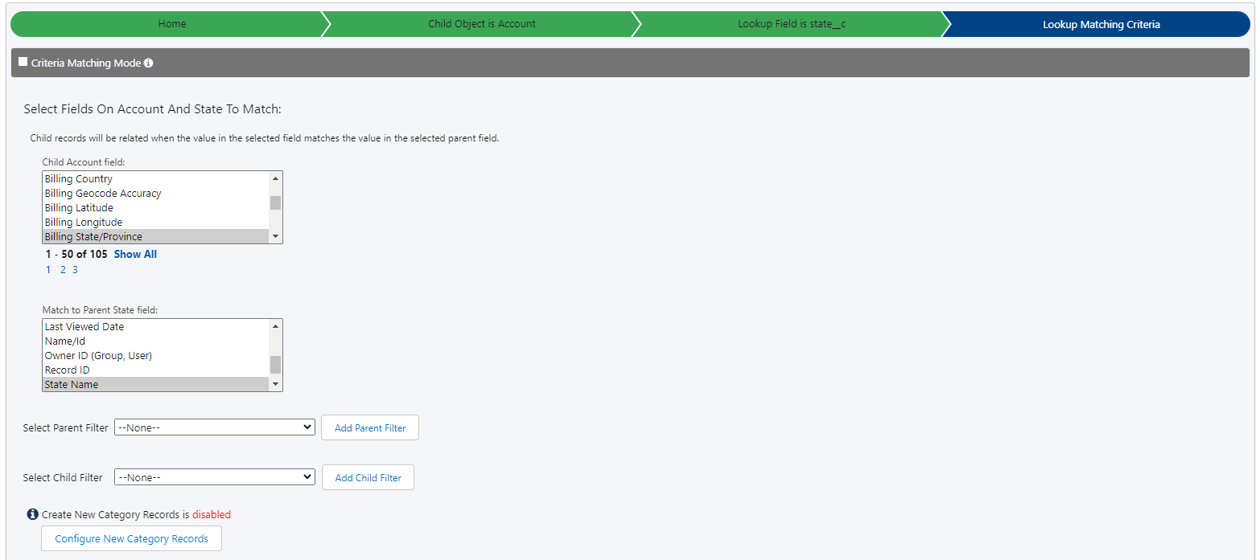
Task: Select the Lookup Matching Criteria step
Action: click(x=1101, y=24)
